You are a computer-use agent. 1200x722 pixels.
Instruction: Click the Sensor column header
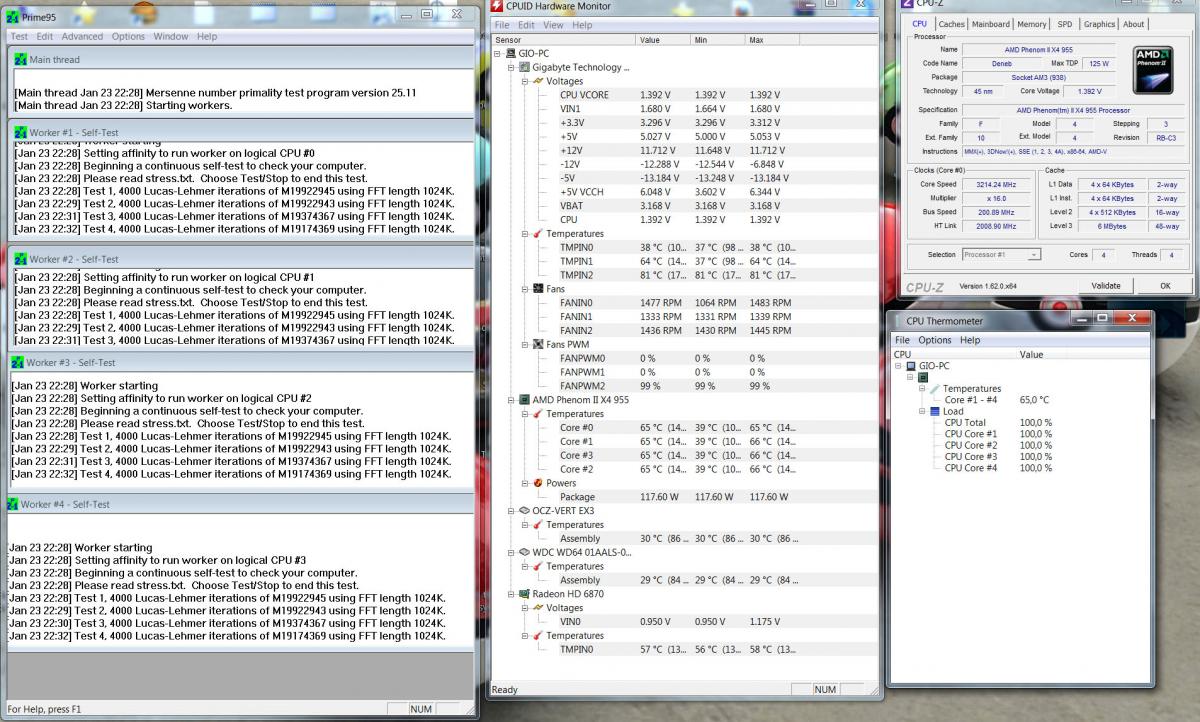pos(564,40)
